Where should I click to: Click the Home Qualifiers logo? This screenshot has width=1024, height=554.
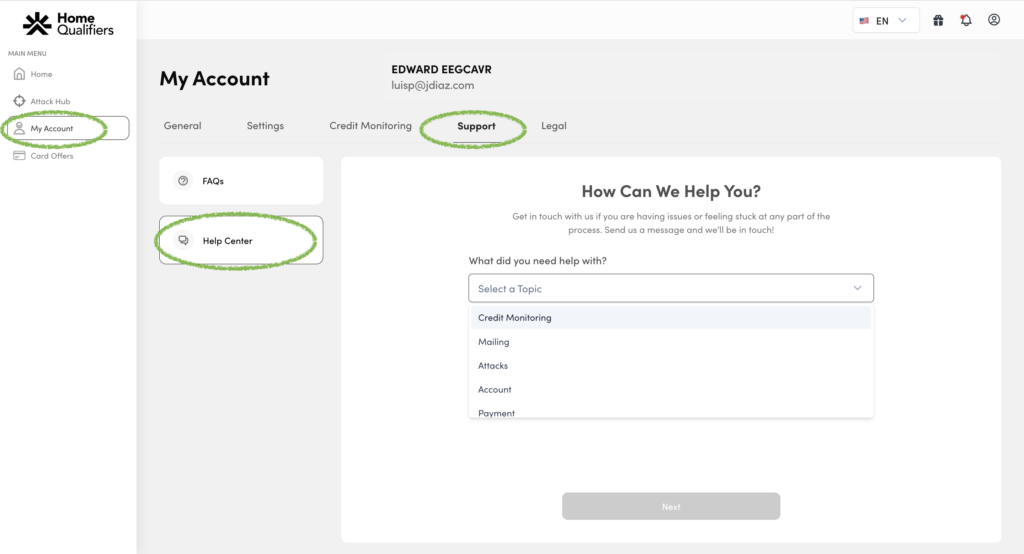point(68,24)
